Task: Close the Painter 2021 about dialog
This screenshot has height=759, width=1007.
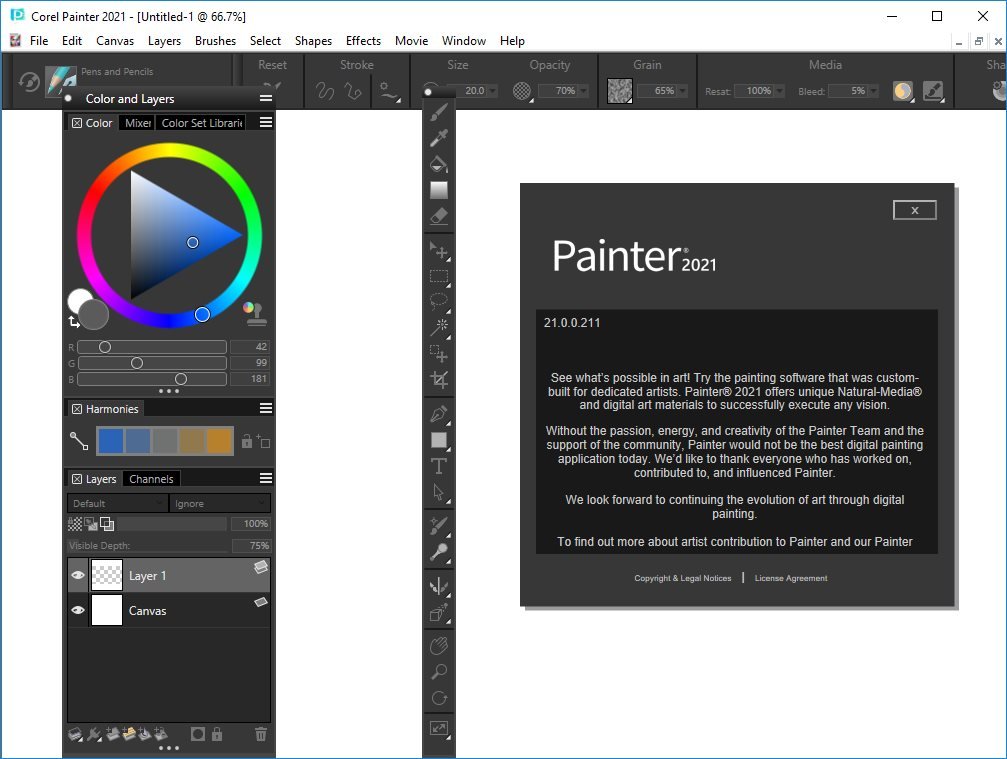Action: pos(915,210)
